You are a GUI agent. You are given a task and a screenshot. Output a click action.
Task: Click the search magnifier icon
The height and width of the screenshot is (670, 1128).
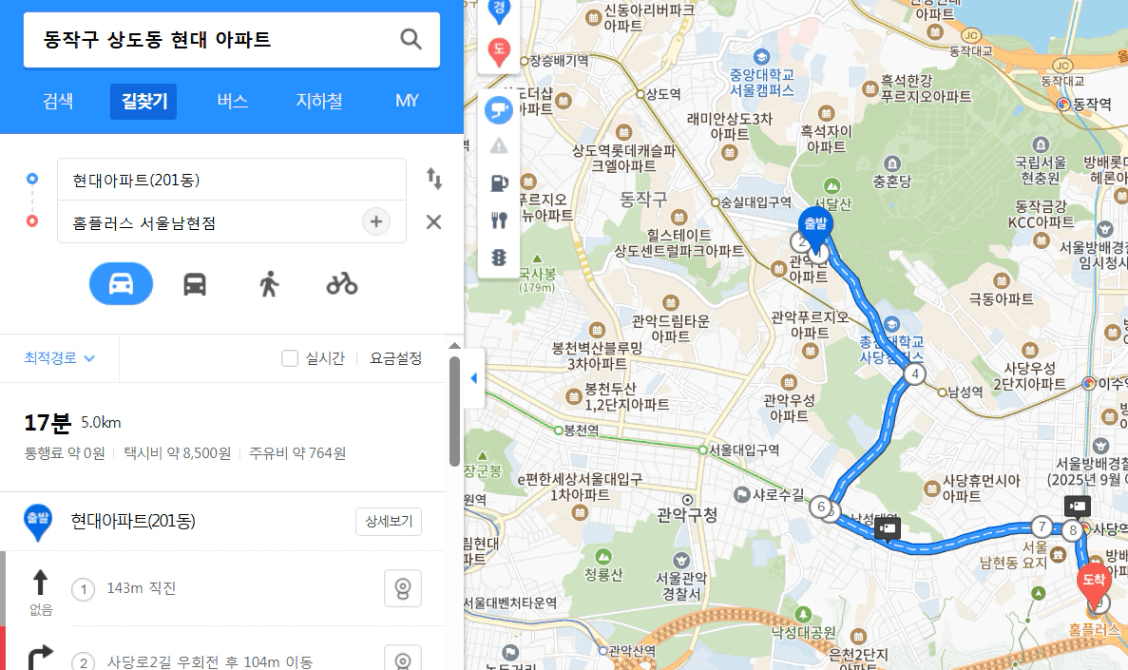click(x=411, y=39)
